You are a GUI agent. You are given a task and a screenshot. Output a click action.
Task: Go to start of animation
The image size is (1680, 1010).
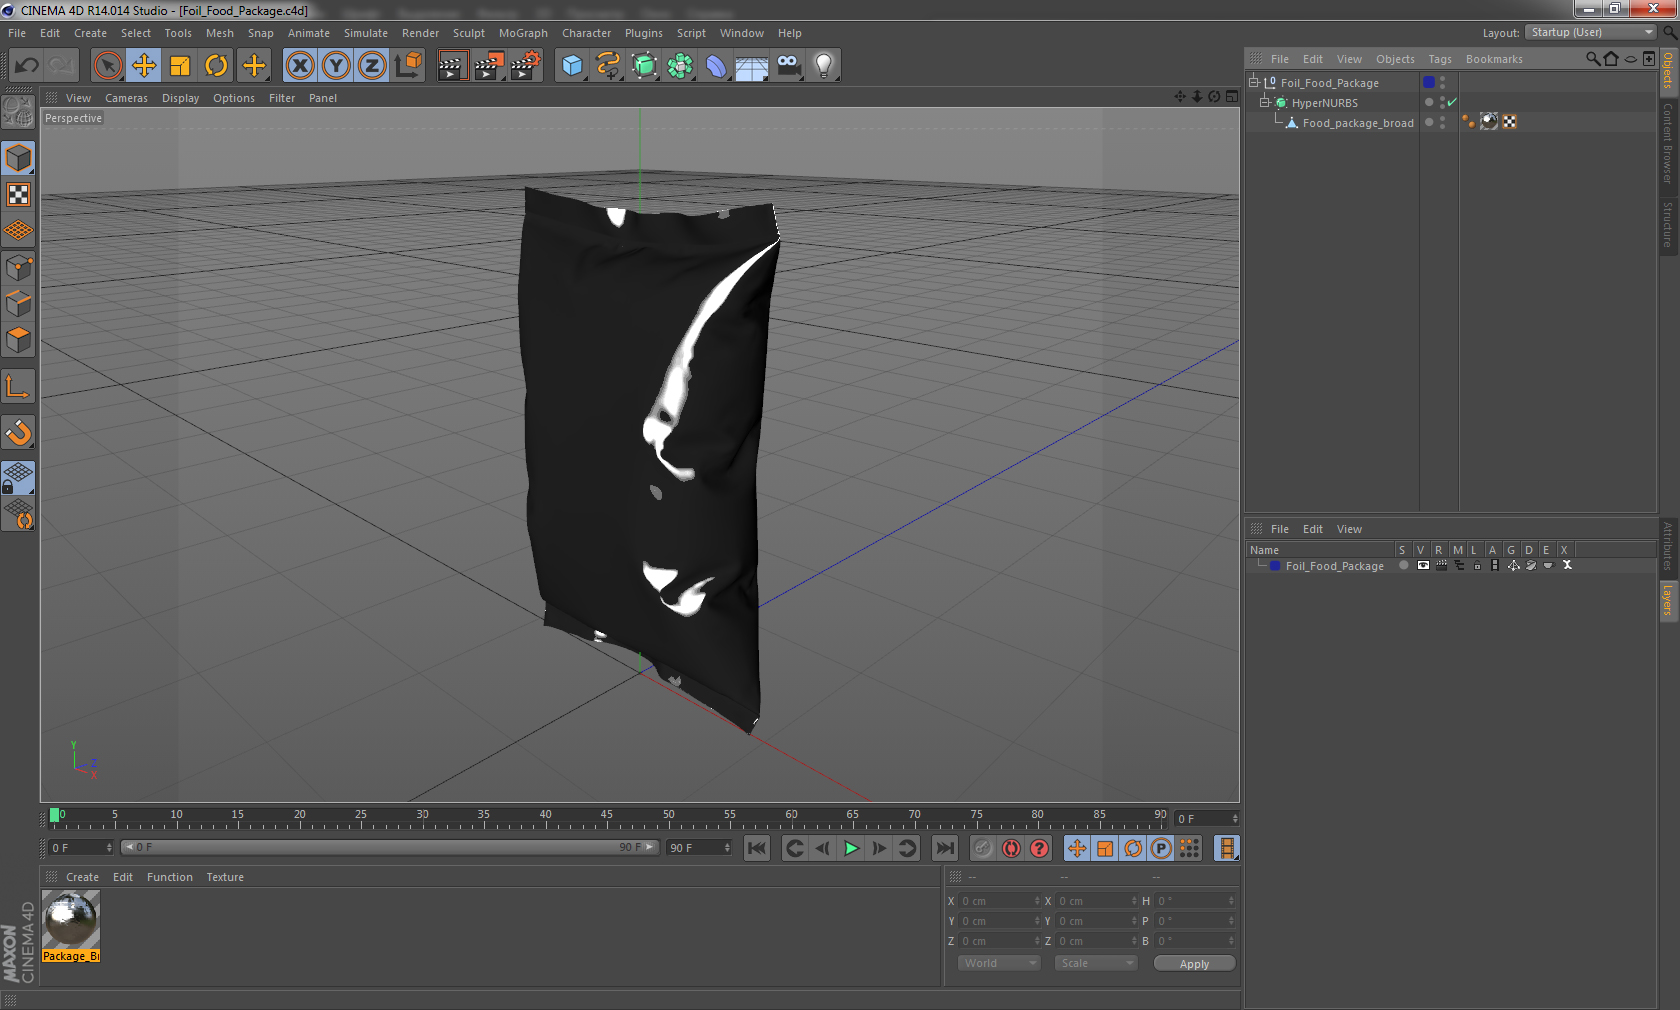(757, 848)
